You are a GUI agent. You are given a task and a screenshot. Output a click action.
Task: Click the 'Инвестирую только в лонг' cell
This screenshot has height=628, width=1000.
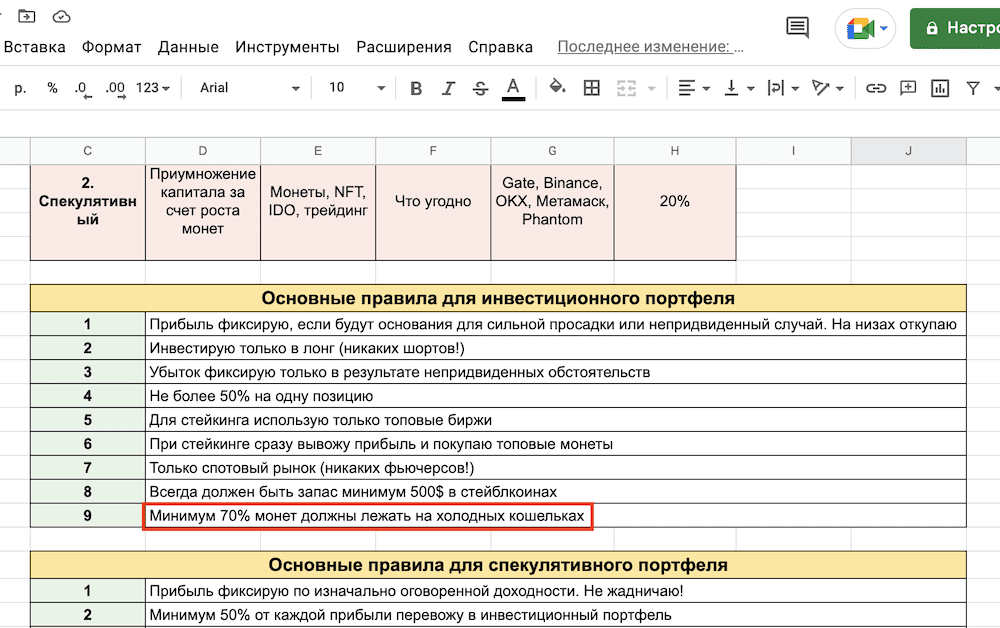pos(556,348)
